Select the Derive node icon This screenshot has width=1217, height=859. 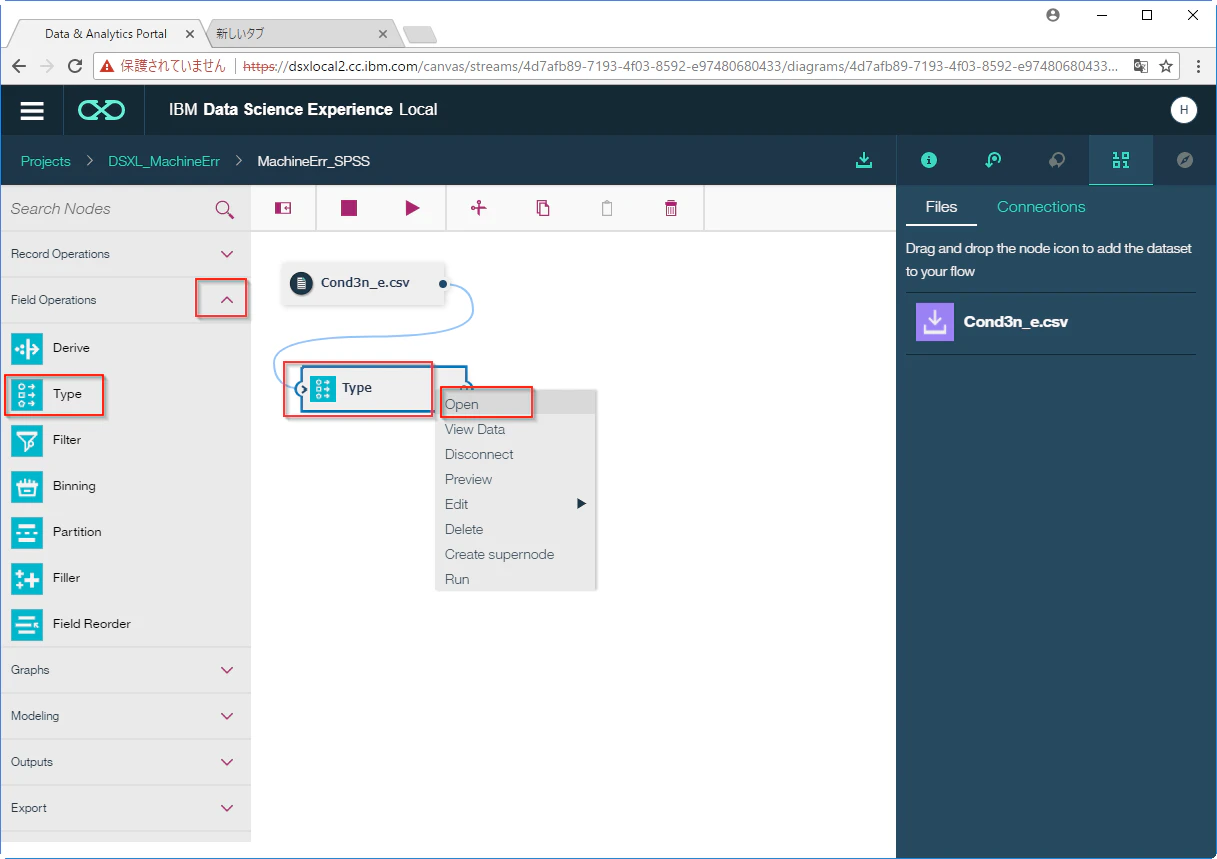27,348
